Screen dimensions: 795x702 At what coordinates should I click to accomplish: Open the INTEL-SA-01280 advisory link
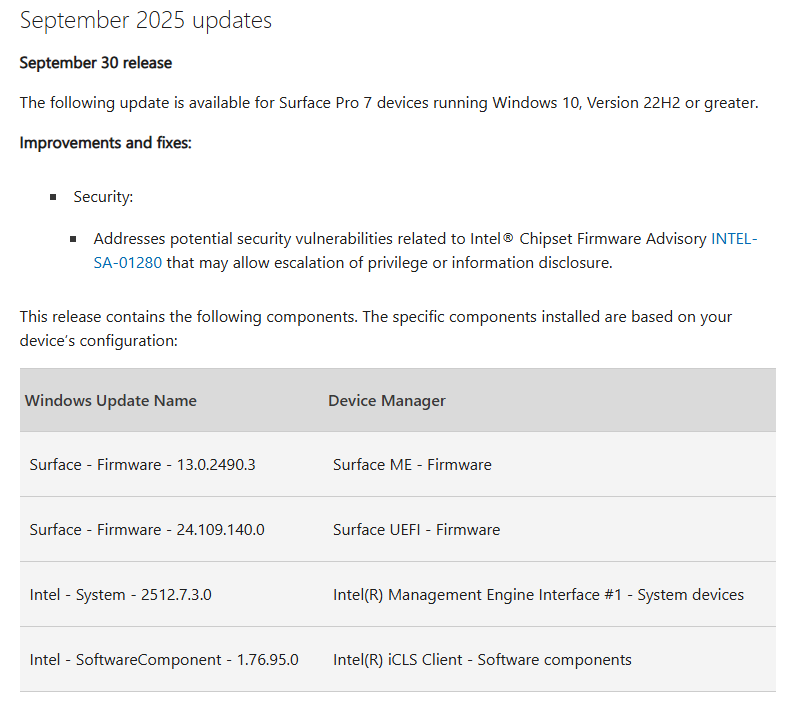733,239
